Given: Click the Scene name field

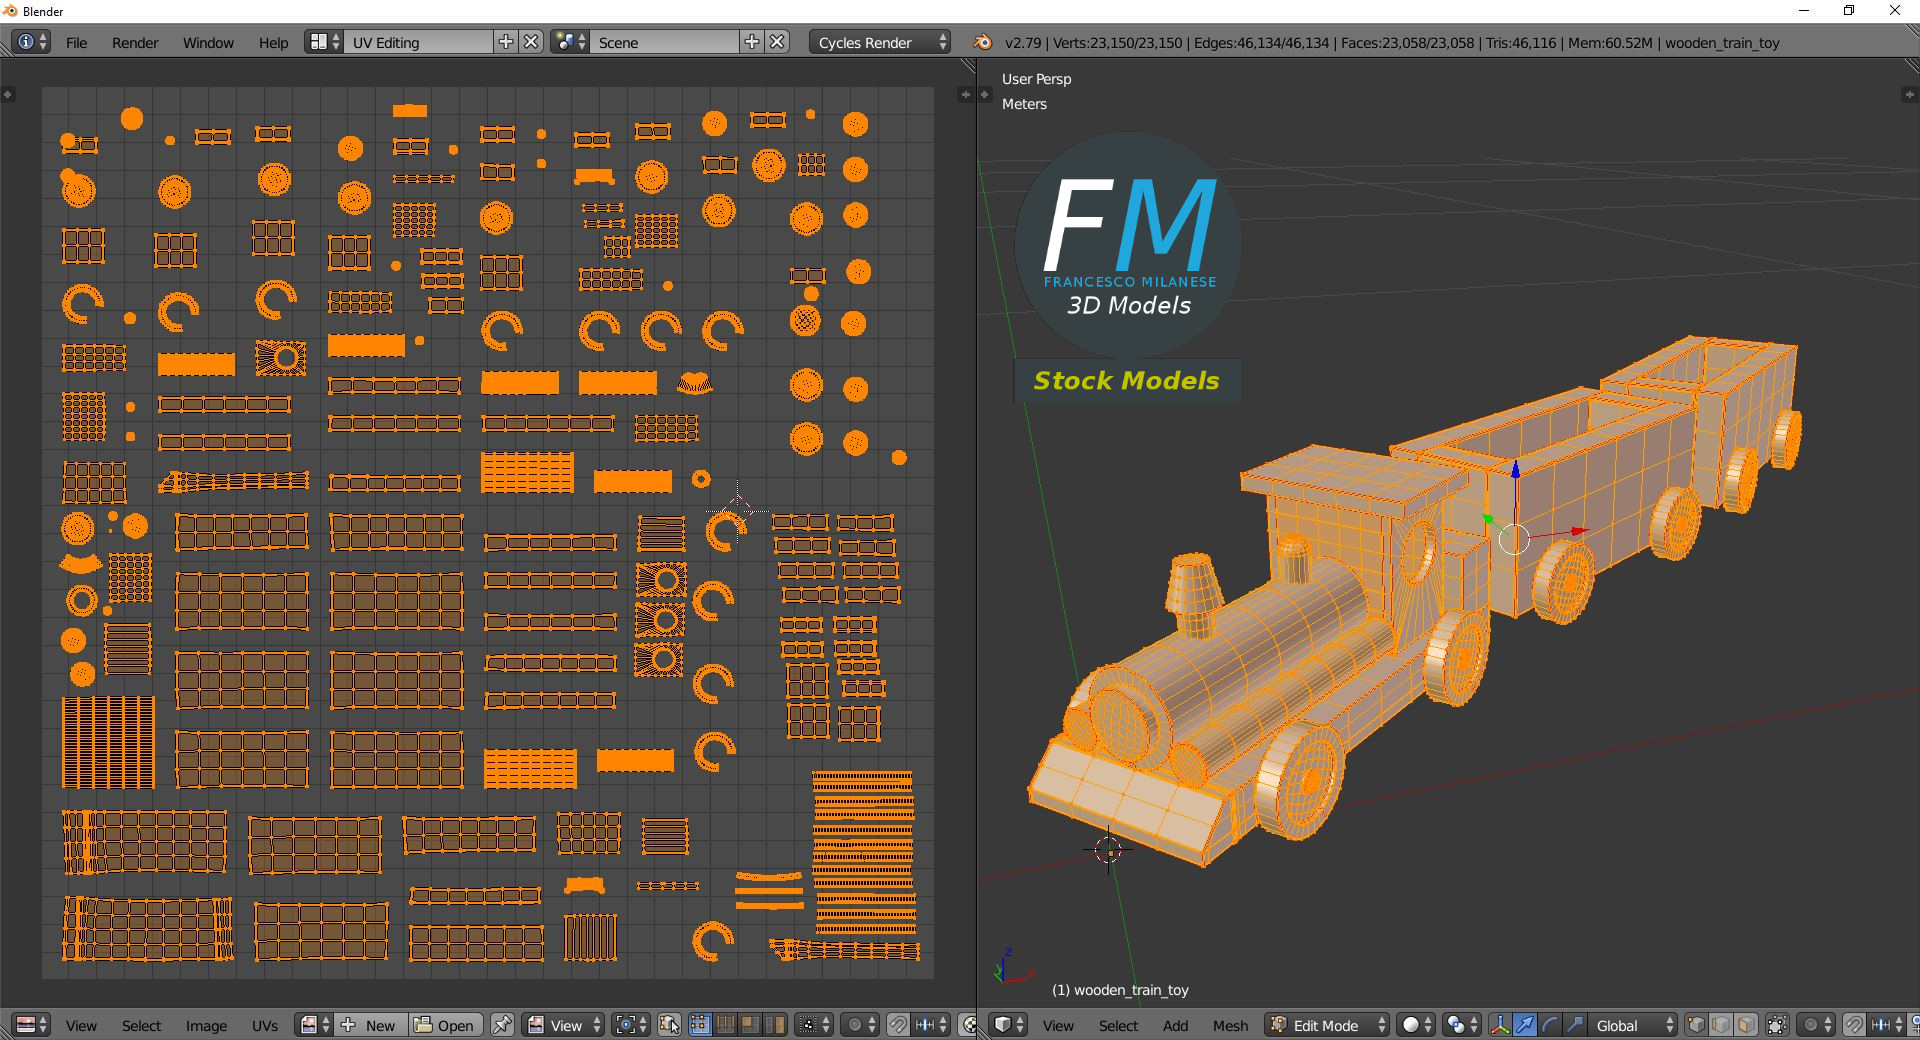Looking at the screenshot, I should pyautogui.click(x=665, y=42).
